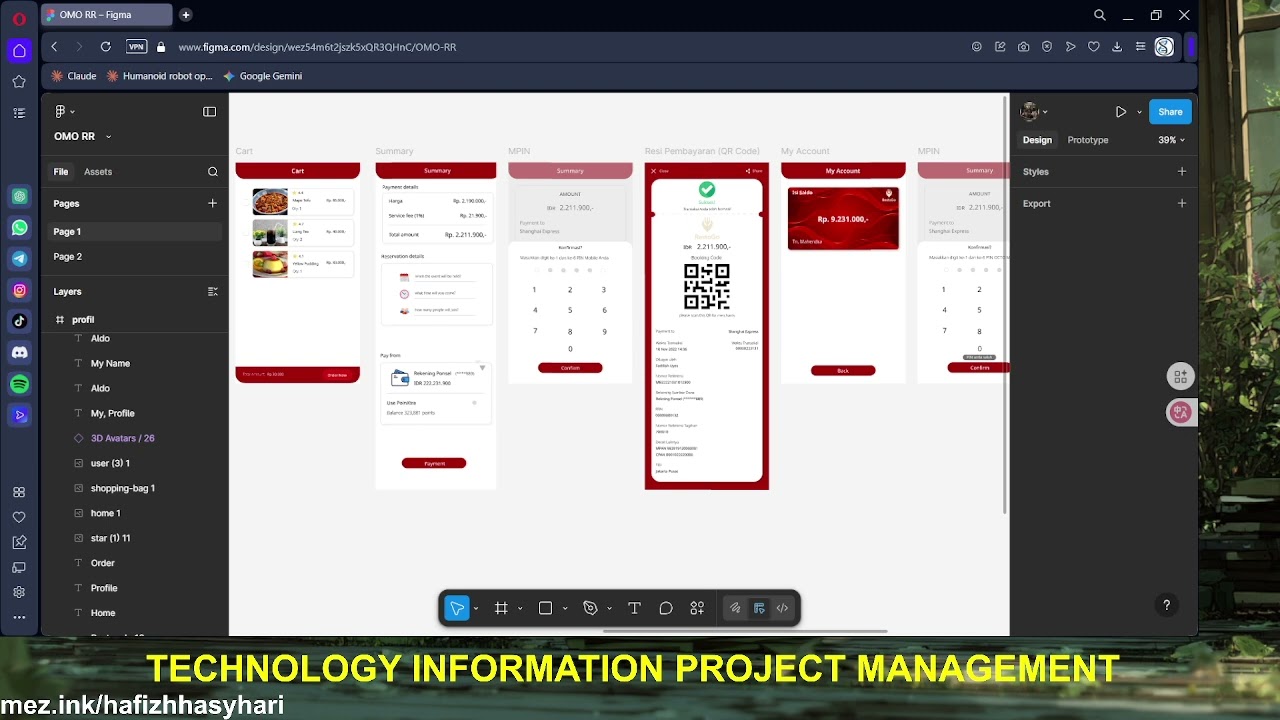Reload the current page

[105, 47]
